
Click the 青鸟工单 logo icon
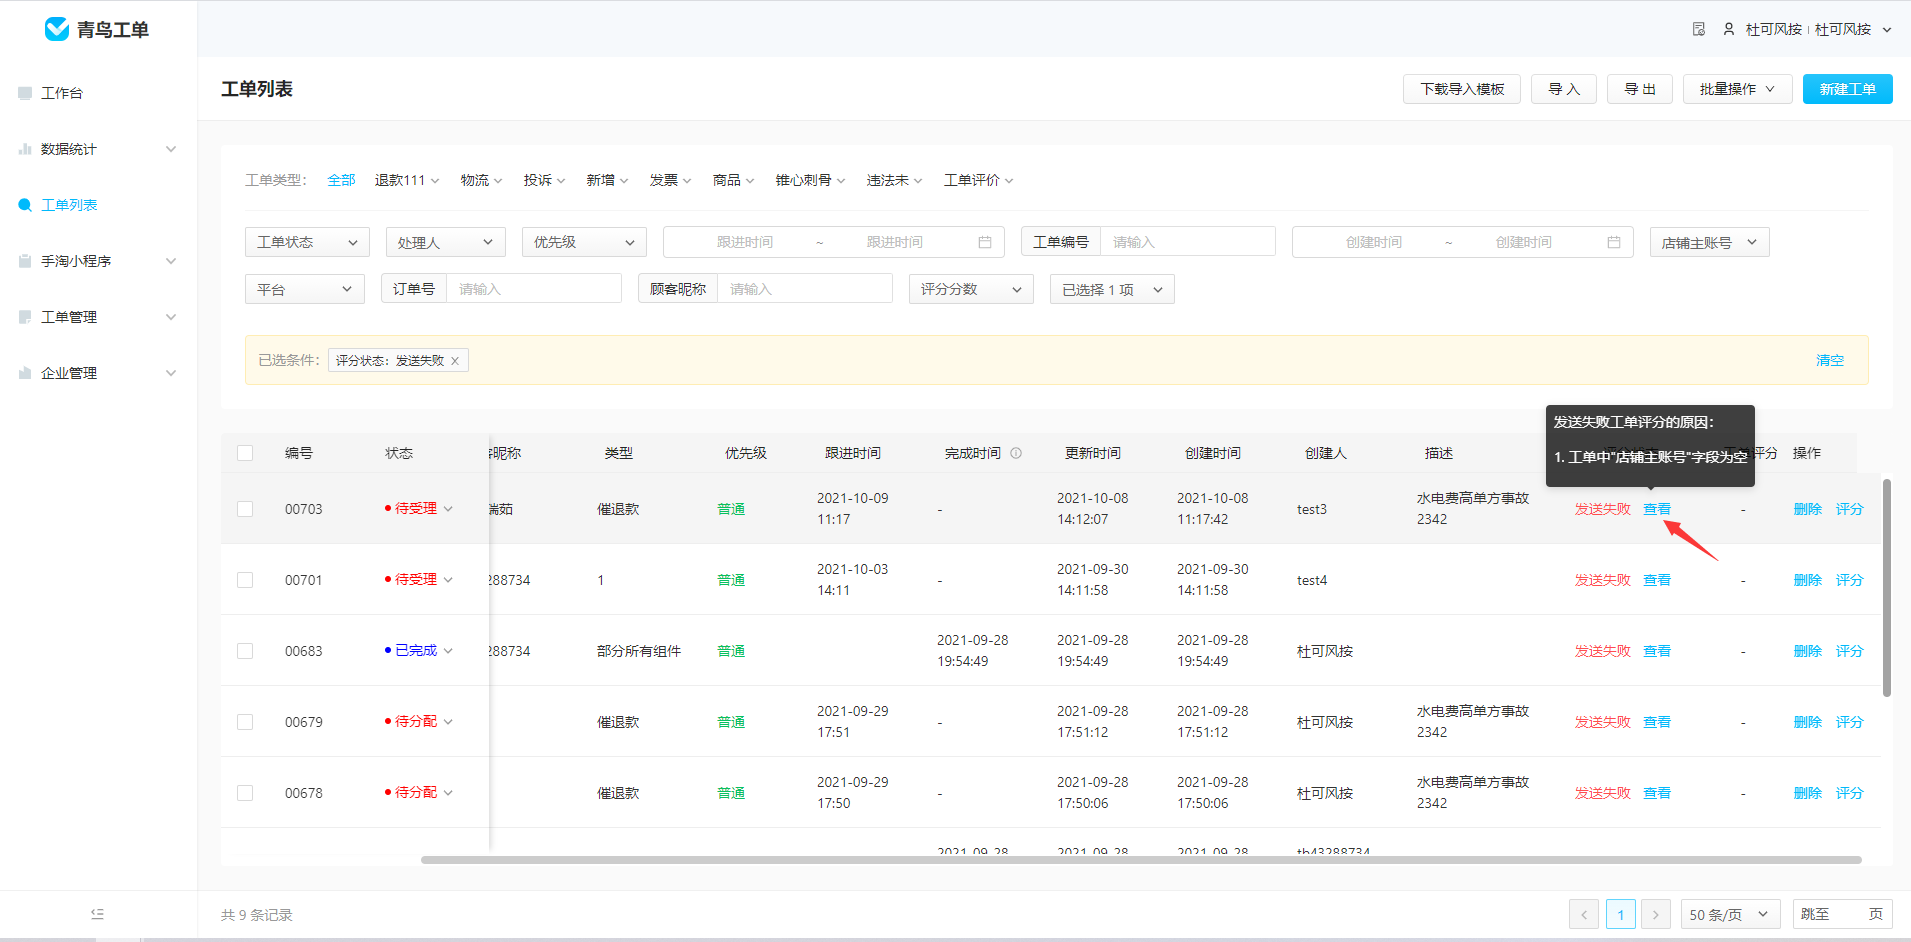coord(57,29)
